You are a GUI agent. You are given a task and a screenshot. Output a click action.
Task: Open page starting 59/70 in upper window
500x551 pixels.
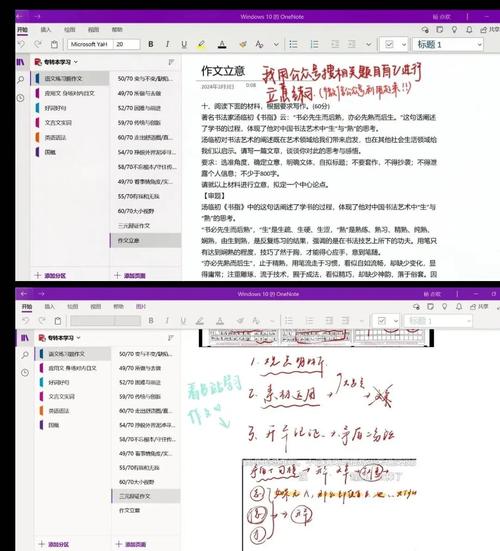[x=146, y=123]
